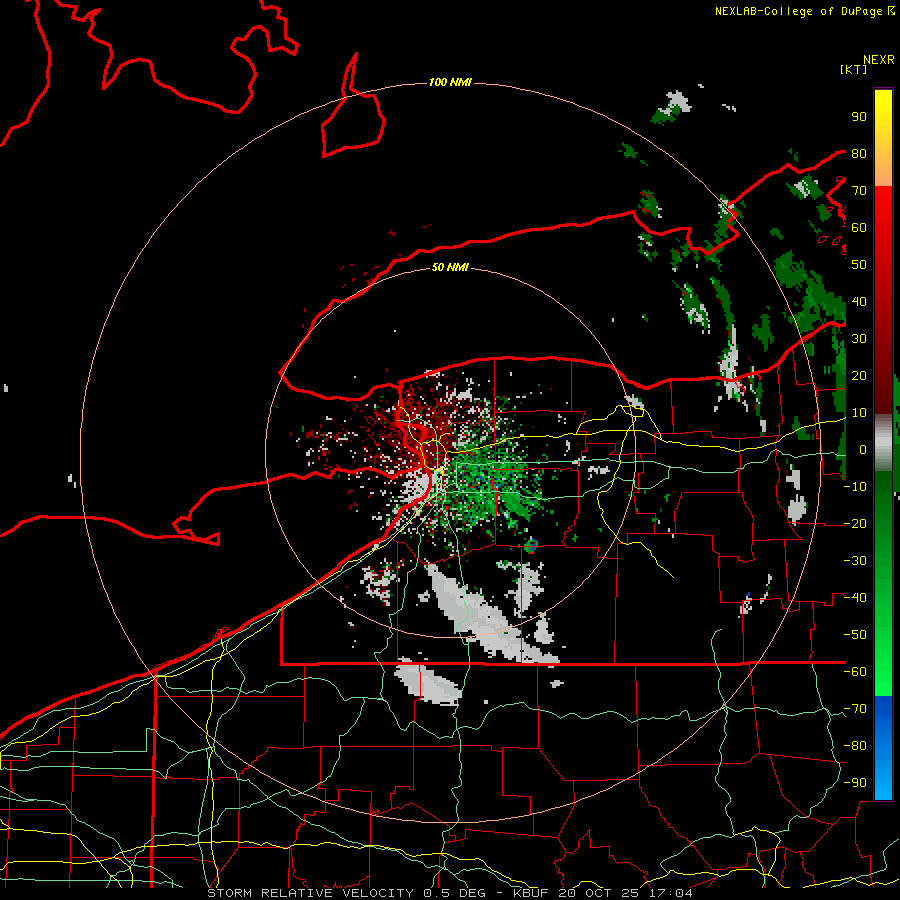Click the -50 value on the velocity scale
900x900 pixels.
coord(855,635)
